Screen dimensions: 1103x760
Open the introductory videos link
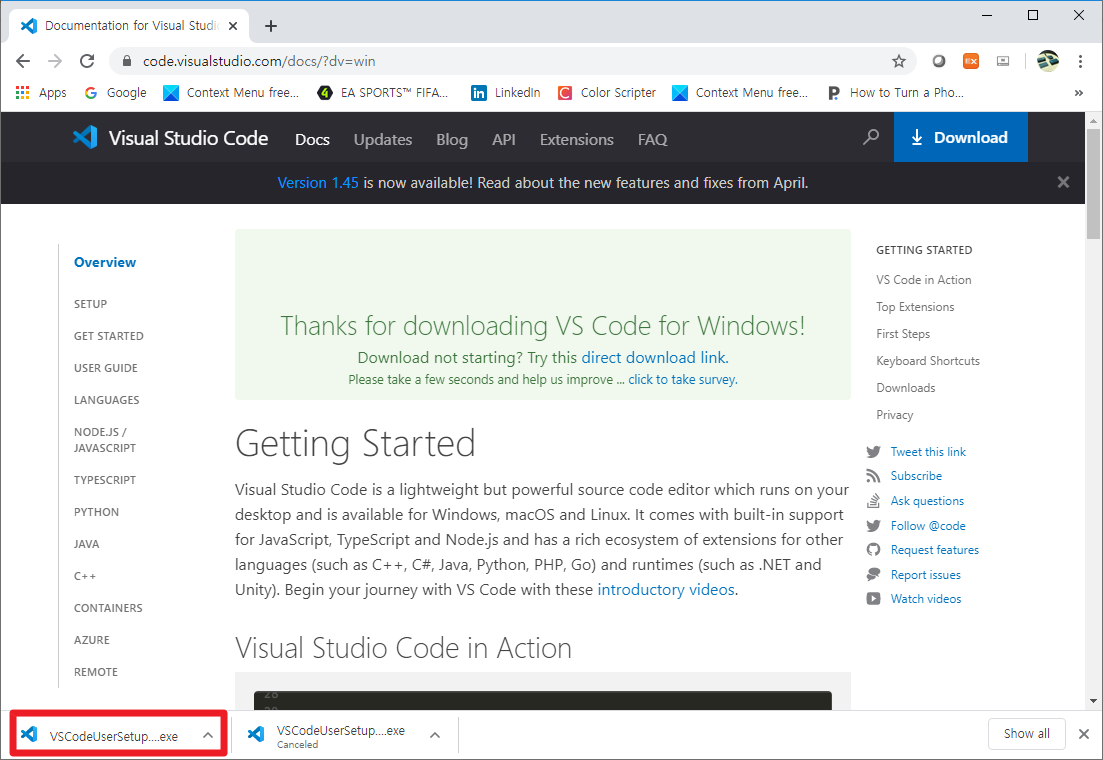click(x=665, y=590)
